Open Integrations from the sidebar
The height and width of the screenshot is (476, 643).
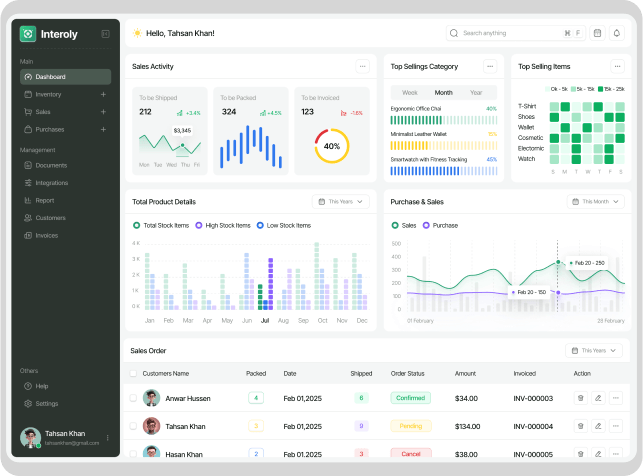pyautogui.click(x=51, y=183)
